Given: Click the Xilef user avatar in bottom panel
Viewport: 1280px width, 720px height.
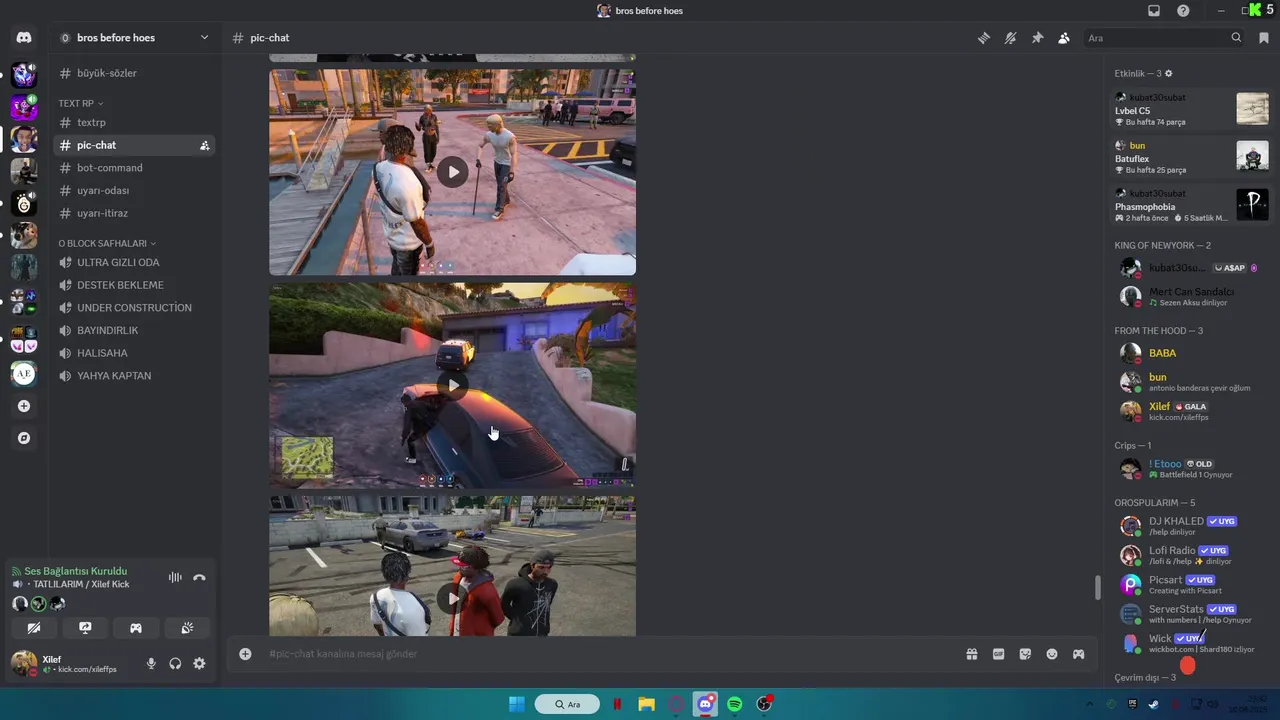Looking at the screenshot, I should [x=24, y=663].
